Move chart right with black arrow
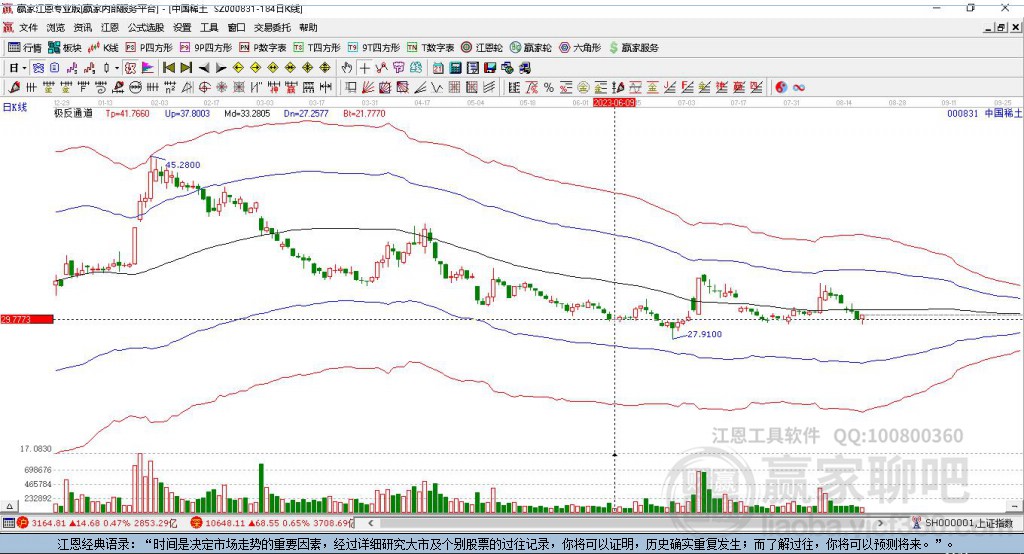This screenshot has height=554, width=1024. (x=221, y=68)
